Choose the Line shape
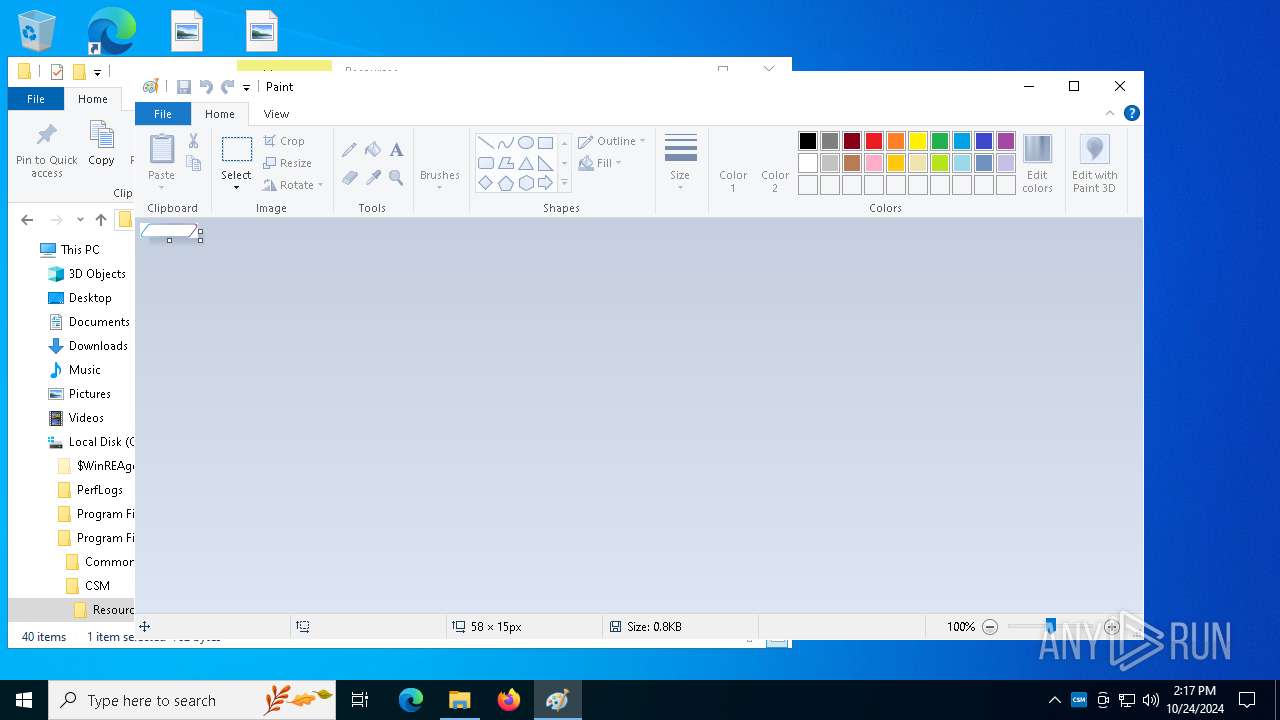Screen dimensions: 1280x720 click(486, 143)
